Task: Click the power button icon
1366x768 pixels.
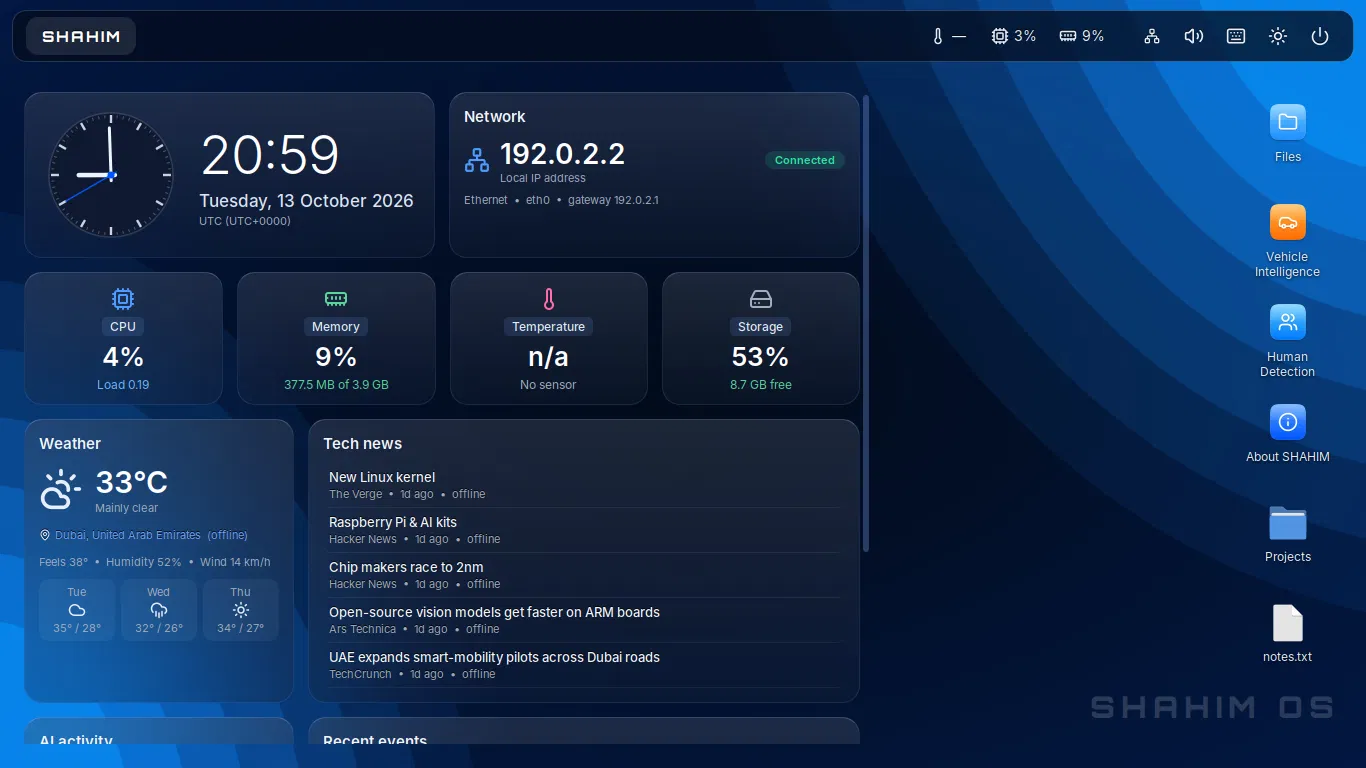Action: coord(1320,36)
